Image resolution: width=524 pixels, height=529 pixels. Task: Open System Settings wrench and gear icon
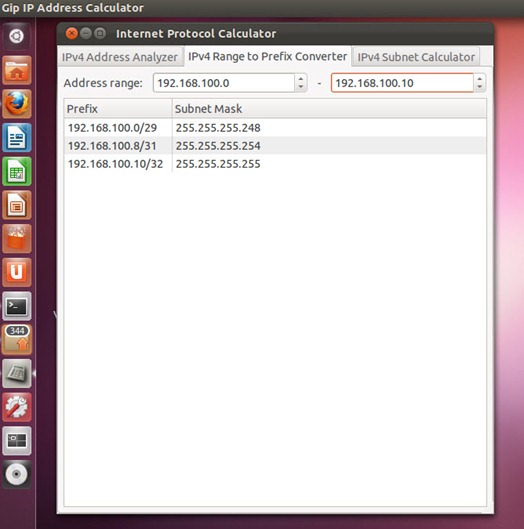17,407
